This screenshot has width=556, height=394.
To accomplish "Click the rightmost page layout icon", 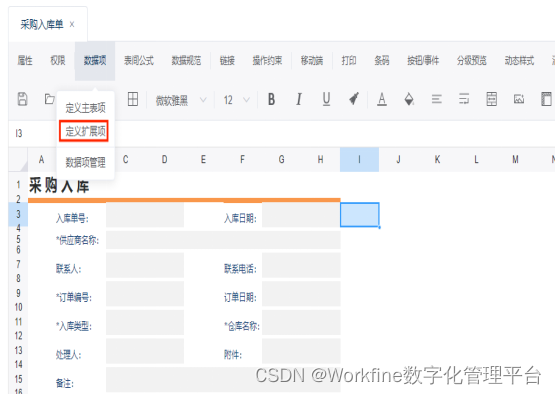I will 546,99.
